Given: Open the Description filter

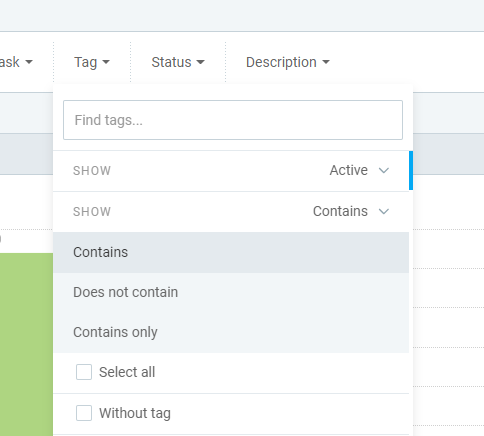Looking at the screenshot, I should tap(288, 62).
